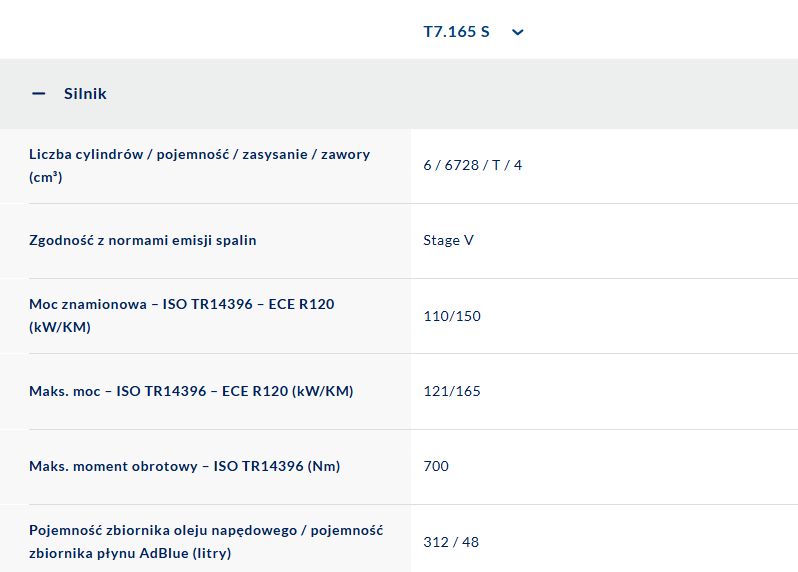Click the (cm³) unit text
The width and height of the screenshot is (798, 572).
coord(46,177)
